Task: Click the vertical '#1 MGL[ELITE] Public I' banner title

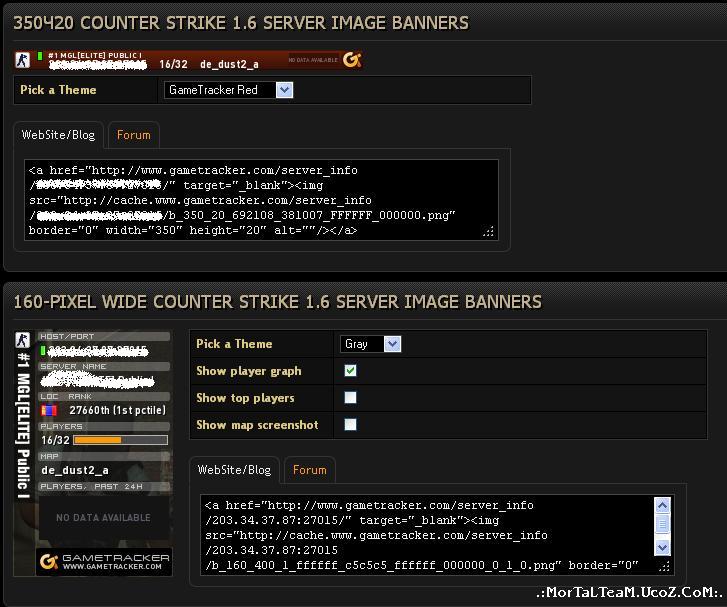Action: (23, 425)
